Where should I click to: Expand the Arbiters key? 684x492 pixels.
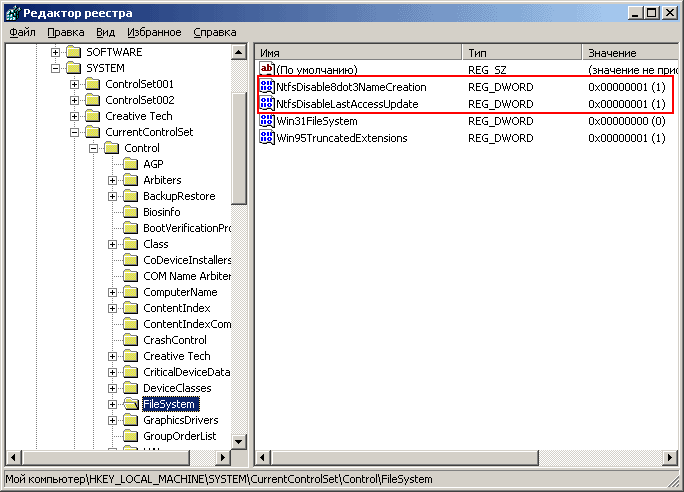tap(113, 180)
